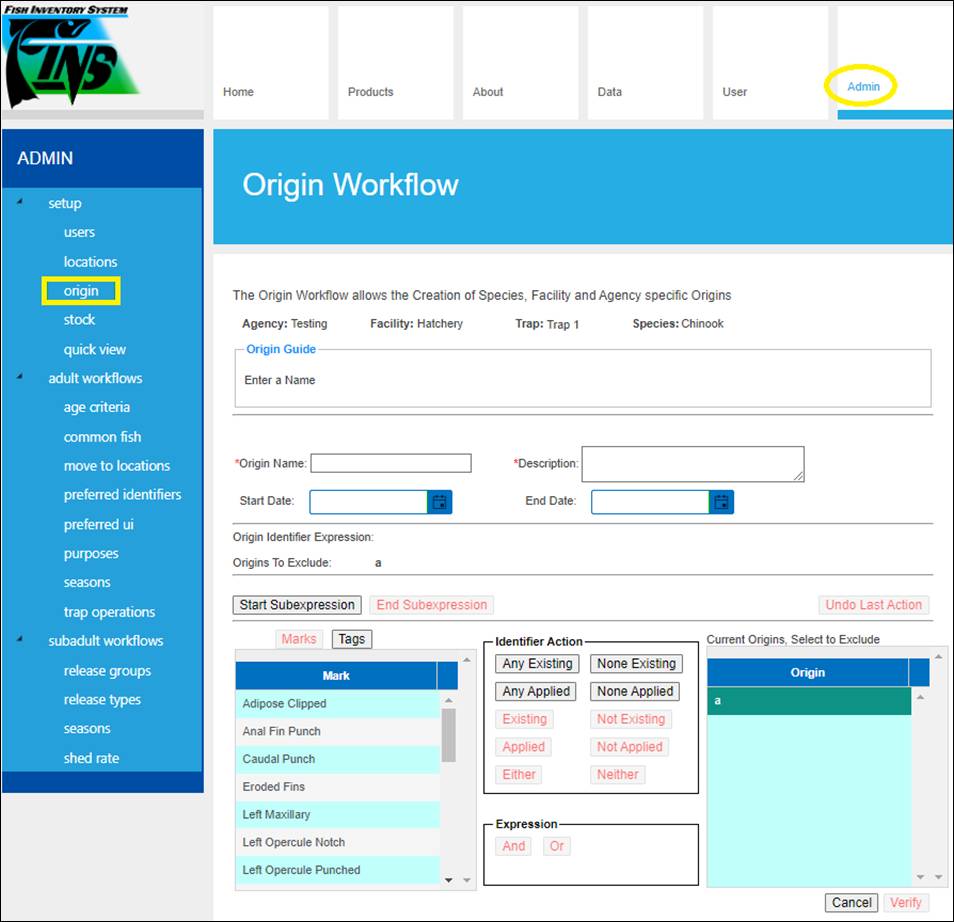The height and width of the screenshot is (922, 954).
Task: Collapse the setup tree section
Action: coord(21,203)
